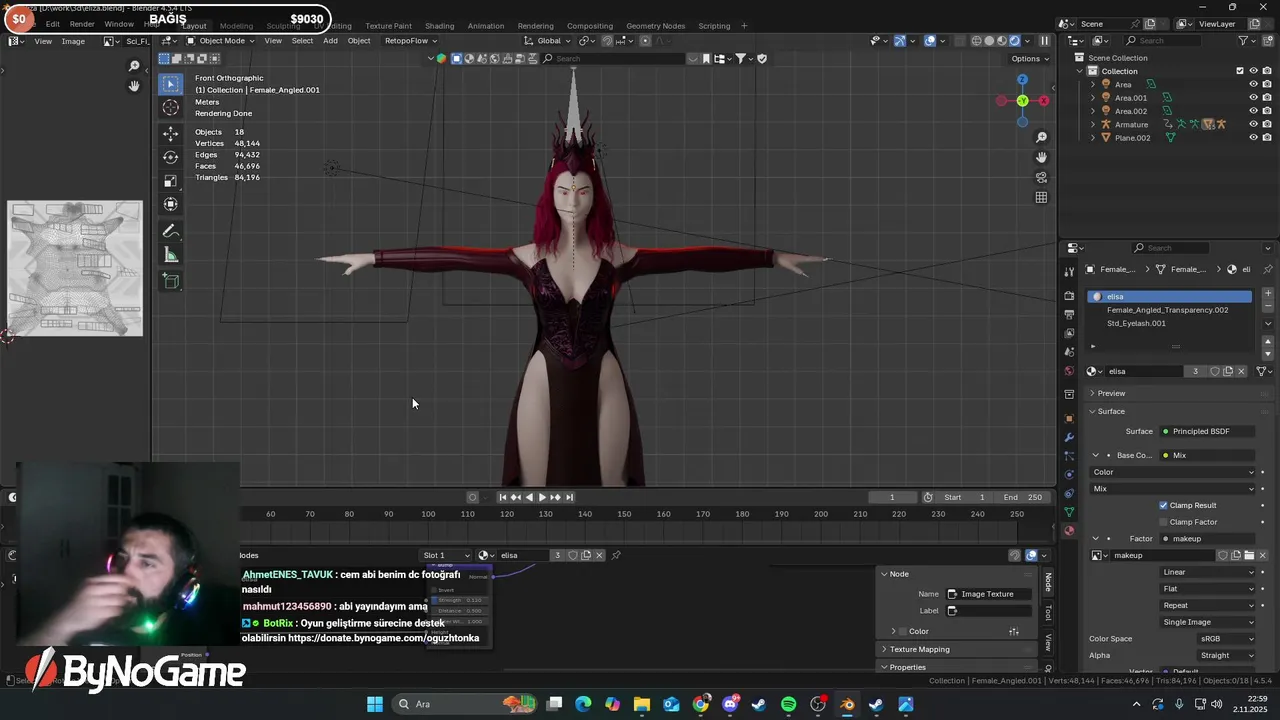Select the Move tool in viewport toolbar

(171, 133)
